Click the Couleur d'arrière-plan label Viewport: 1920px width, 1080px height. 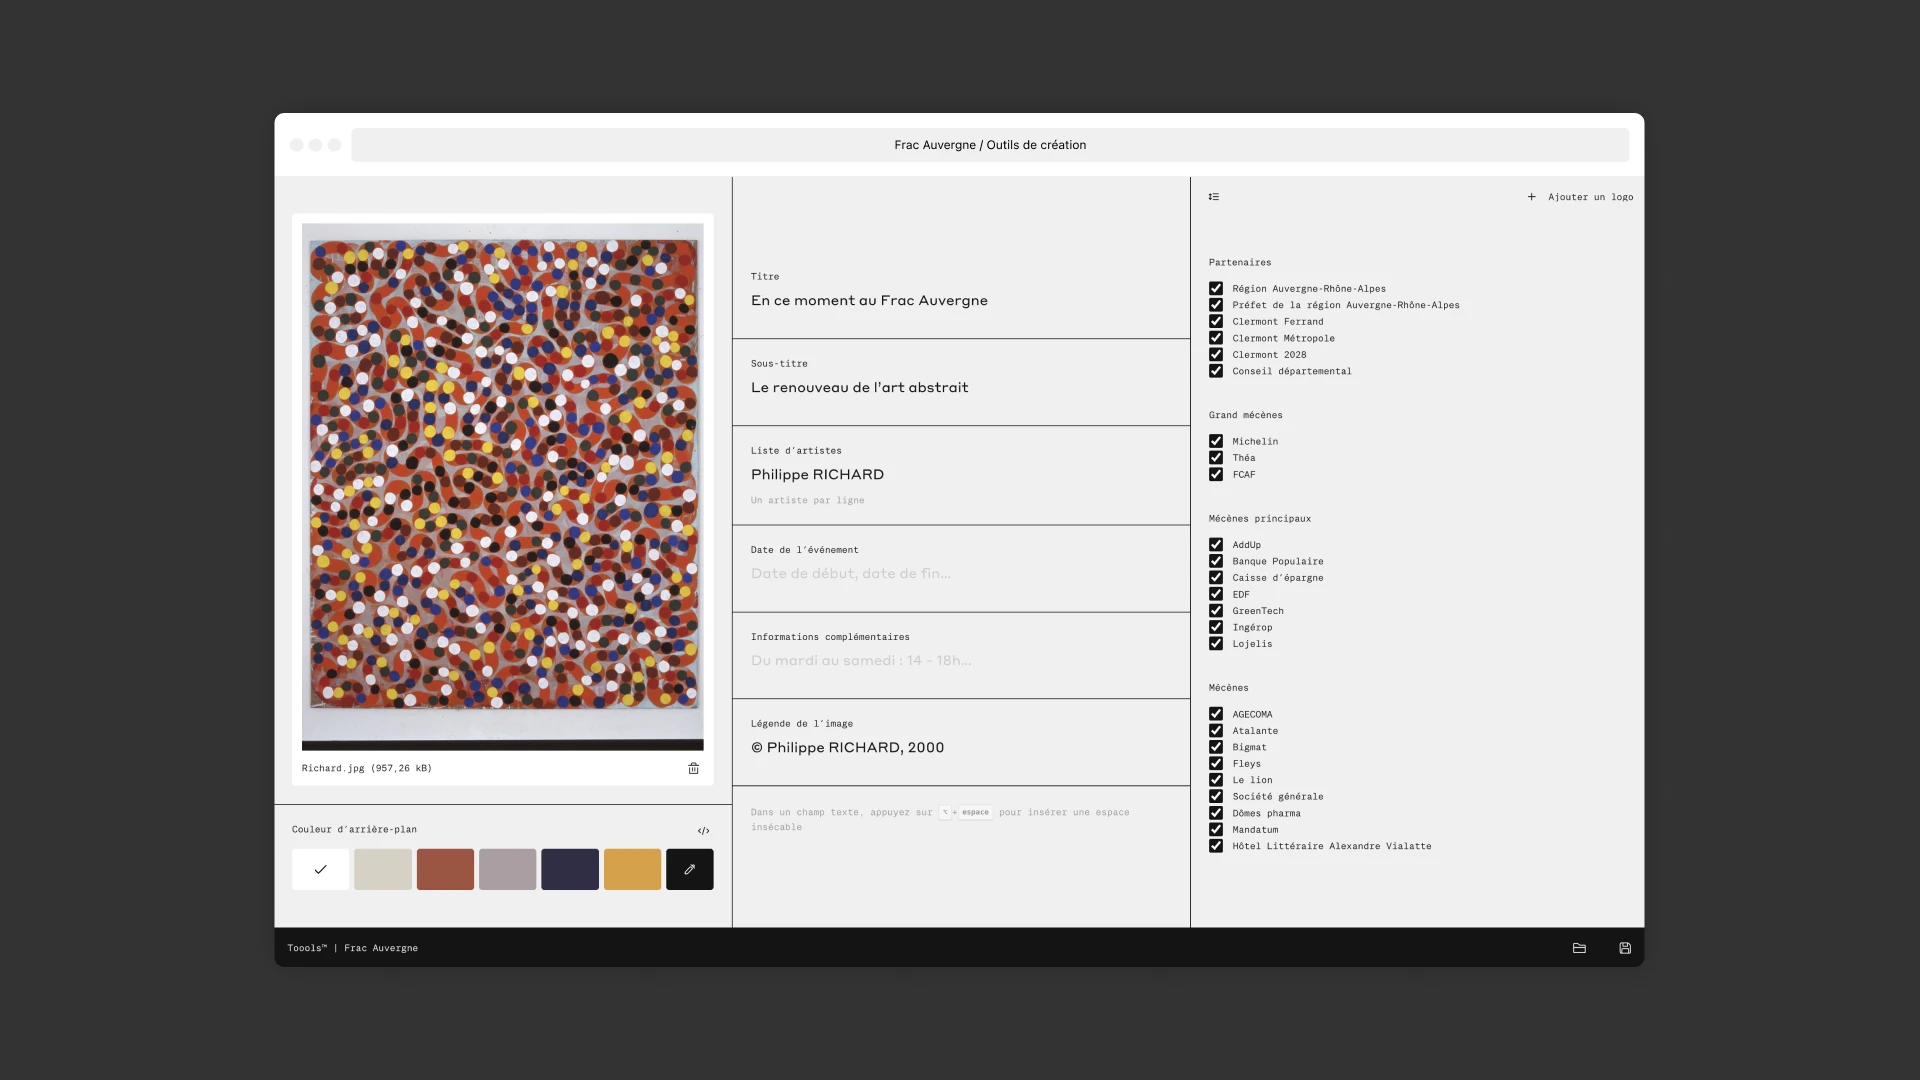click(354, 830)
